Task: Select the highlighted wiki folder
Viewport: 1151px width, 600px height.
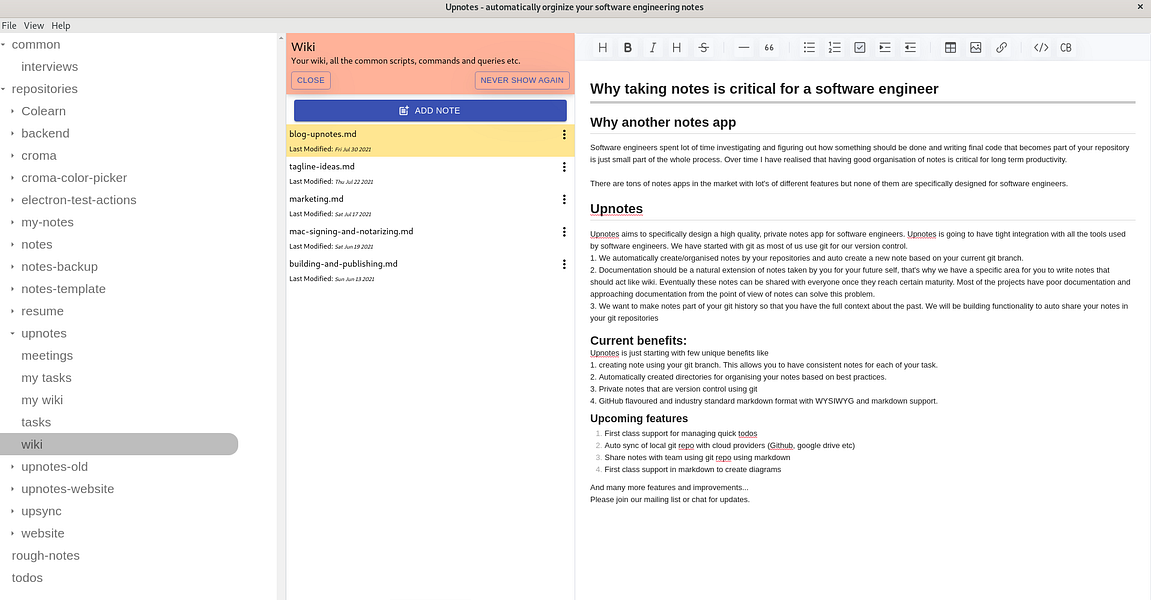Action: (119, 444)
